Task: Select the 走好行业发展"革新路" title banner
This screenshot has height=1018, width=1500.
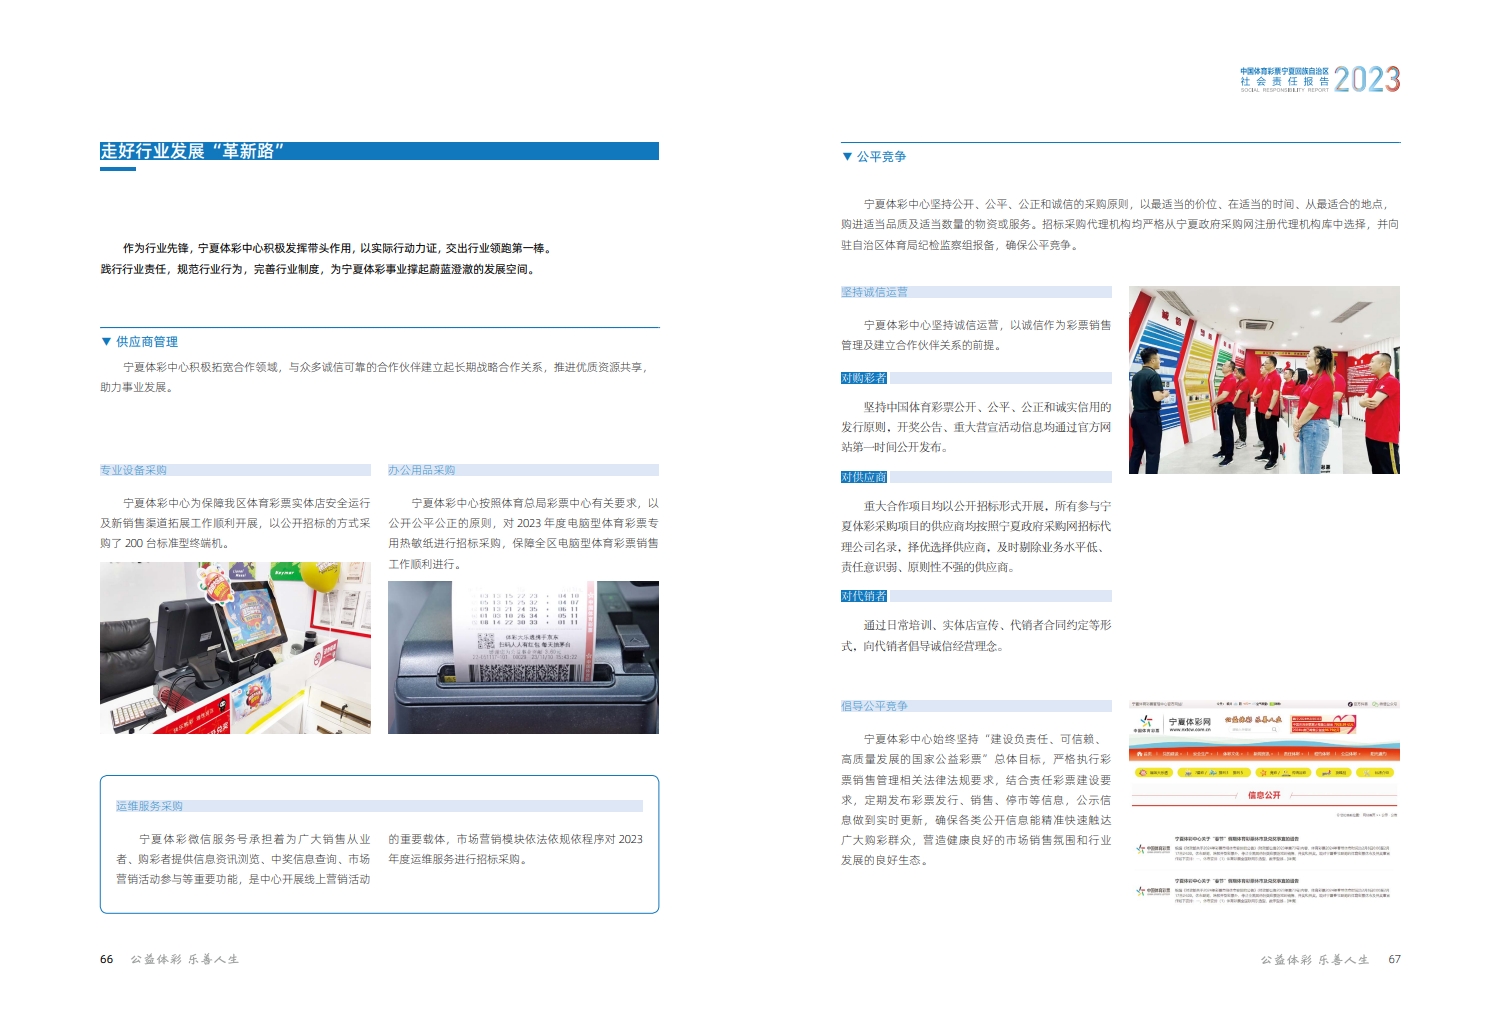Action: (x=378, y=151)
